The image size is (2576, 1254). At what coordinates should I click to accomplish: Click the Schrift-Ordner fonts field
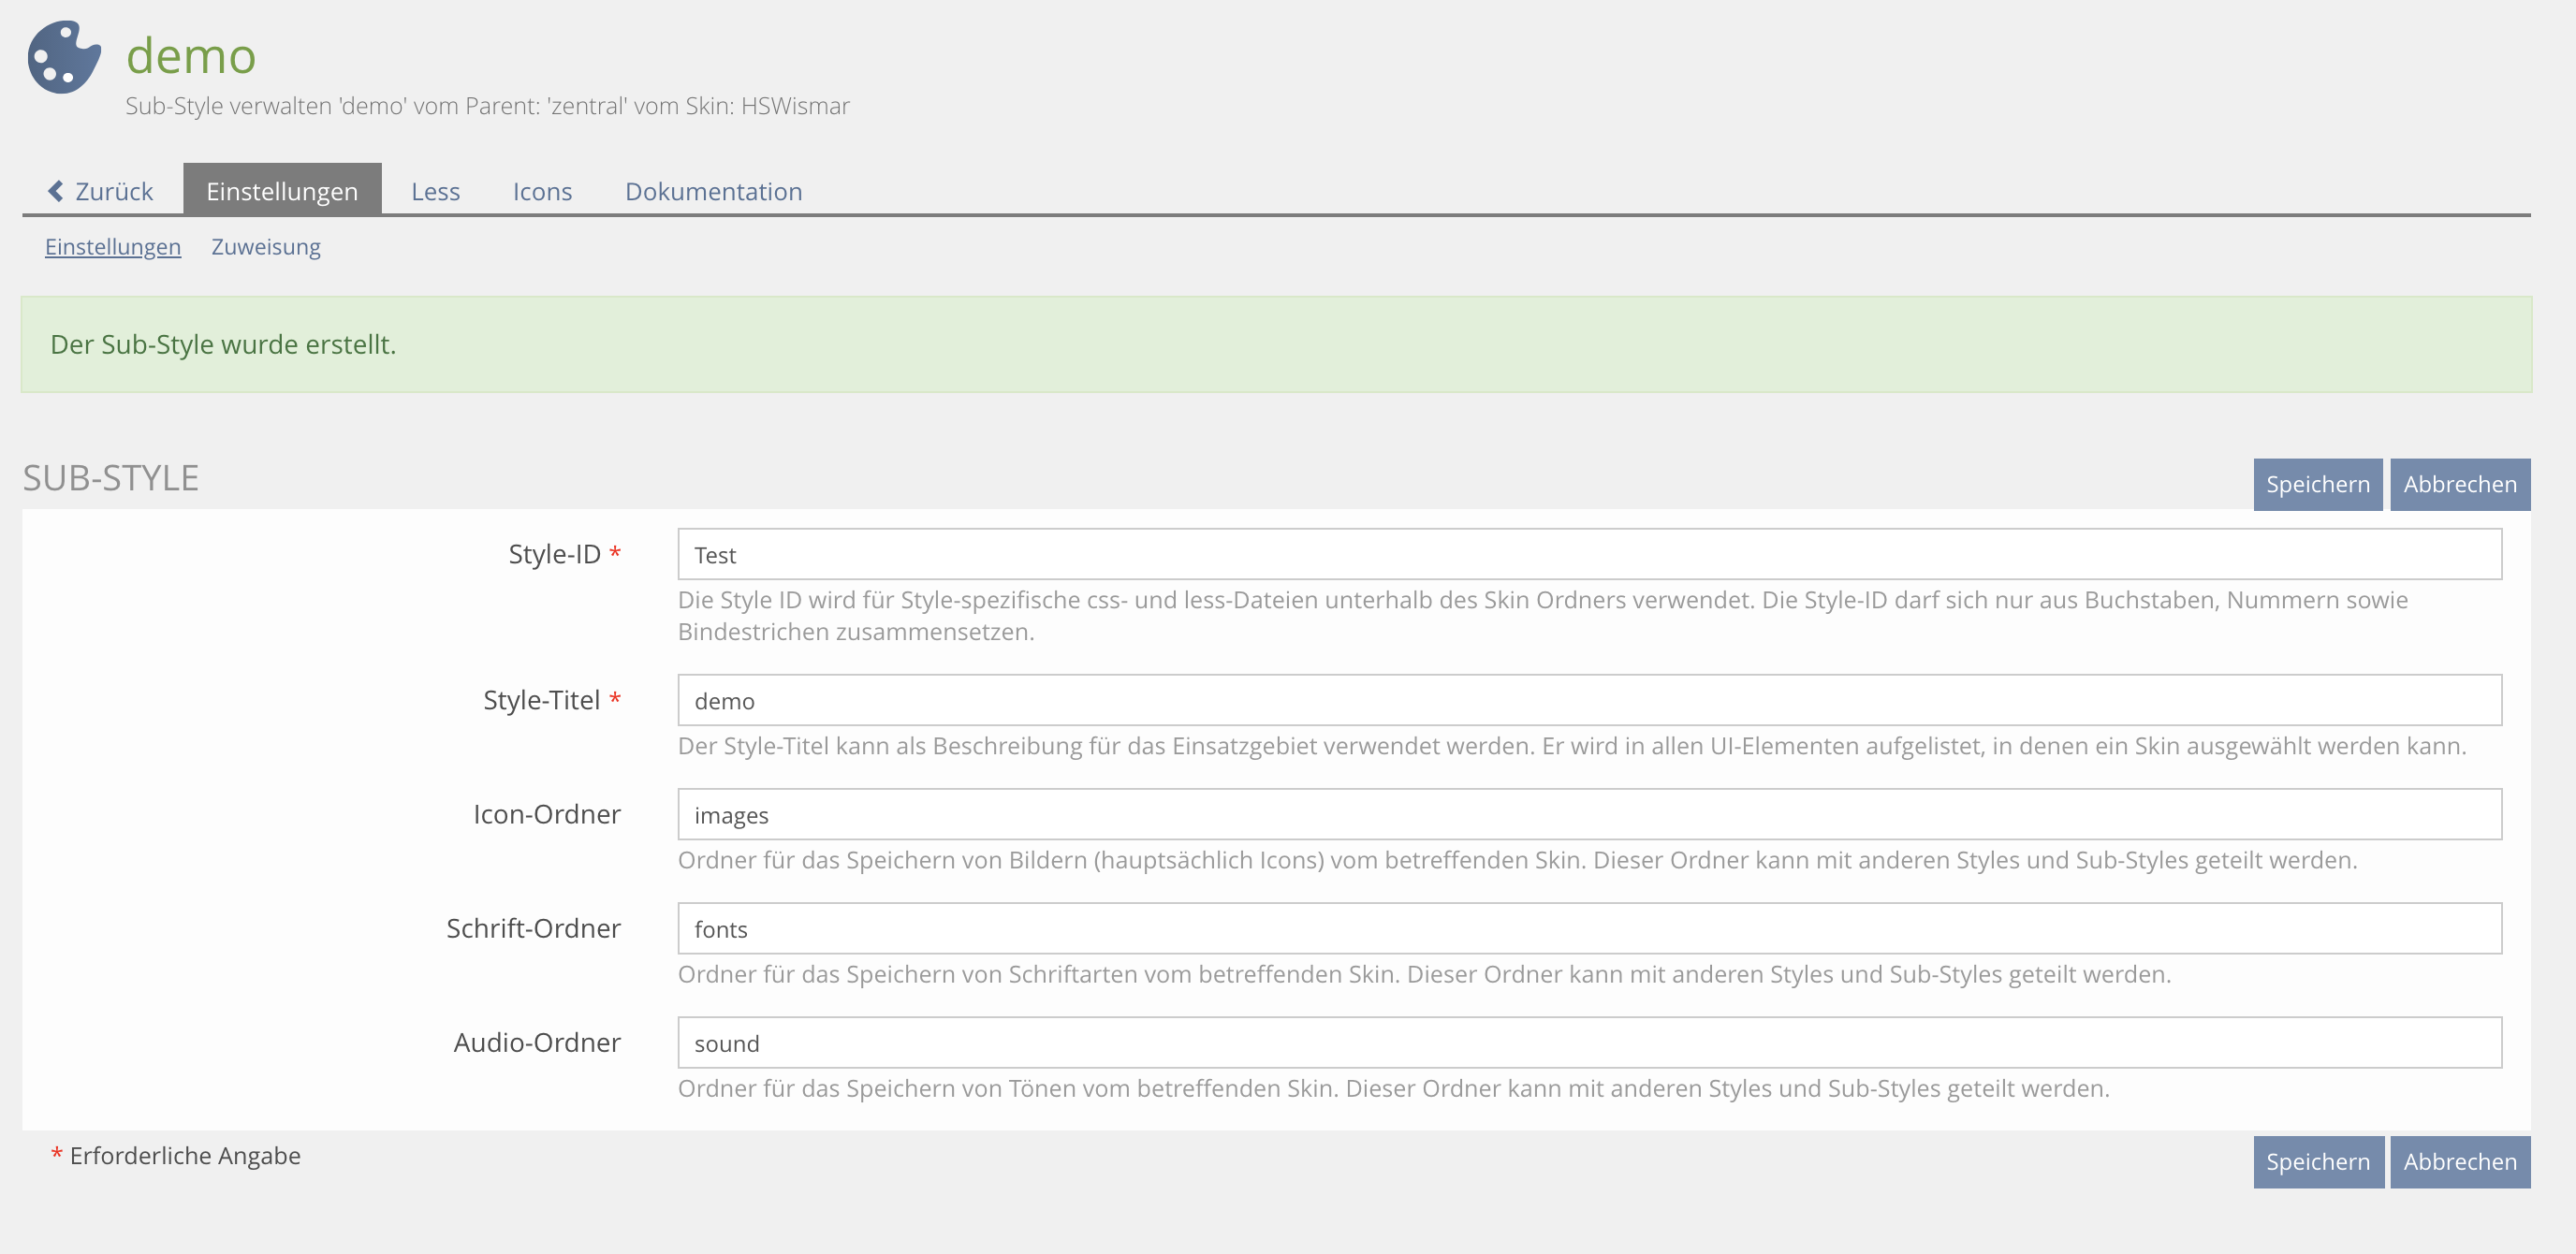click(x=1589, y=929)
